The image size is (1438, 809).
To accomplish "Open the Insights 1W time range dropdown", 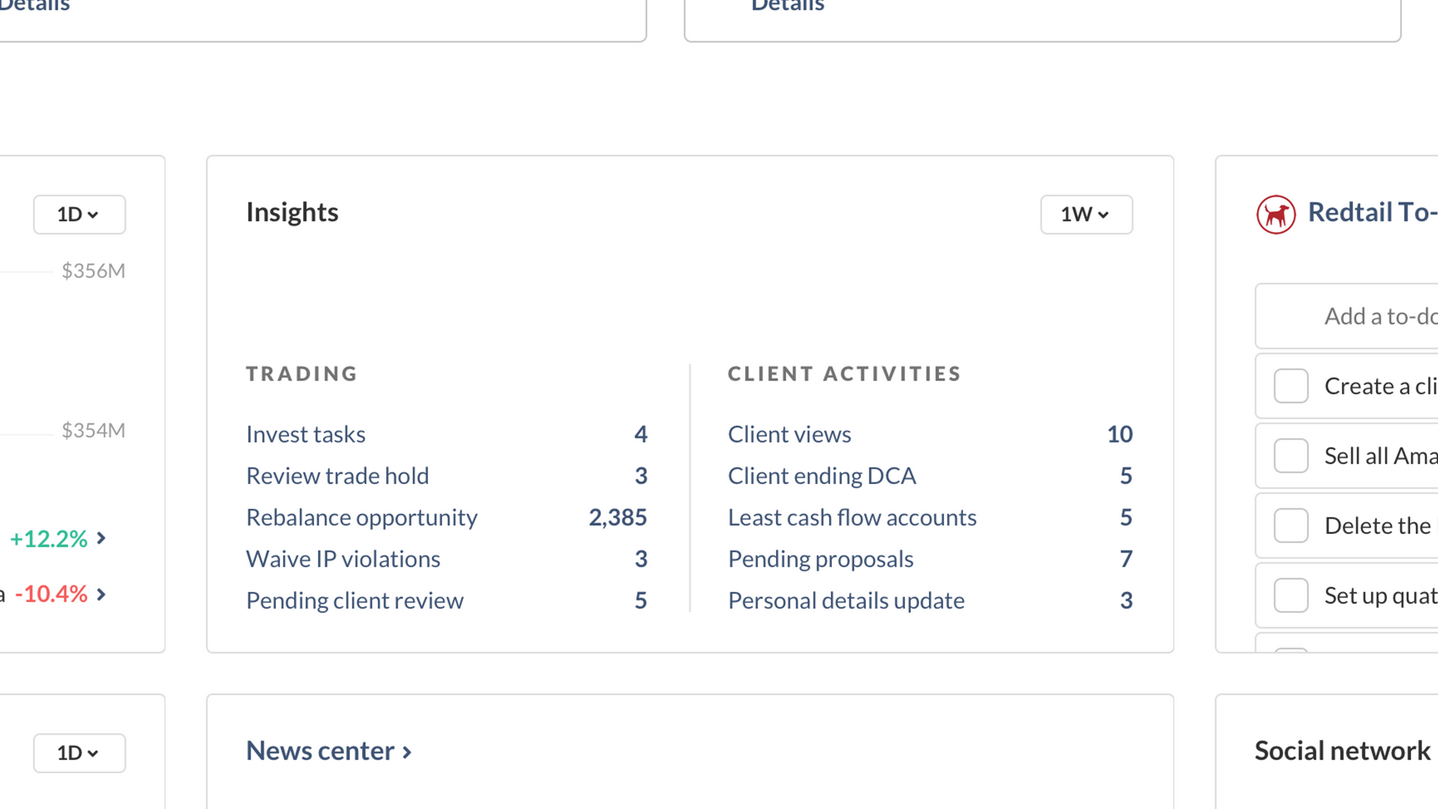I will [1086, 214].
